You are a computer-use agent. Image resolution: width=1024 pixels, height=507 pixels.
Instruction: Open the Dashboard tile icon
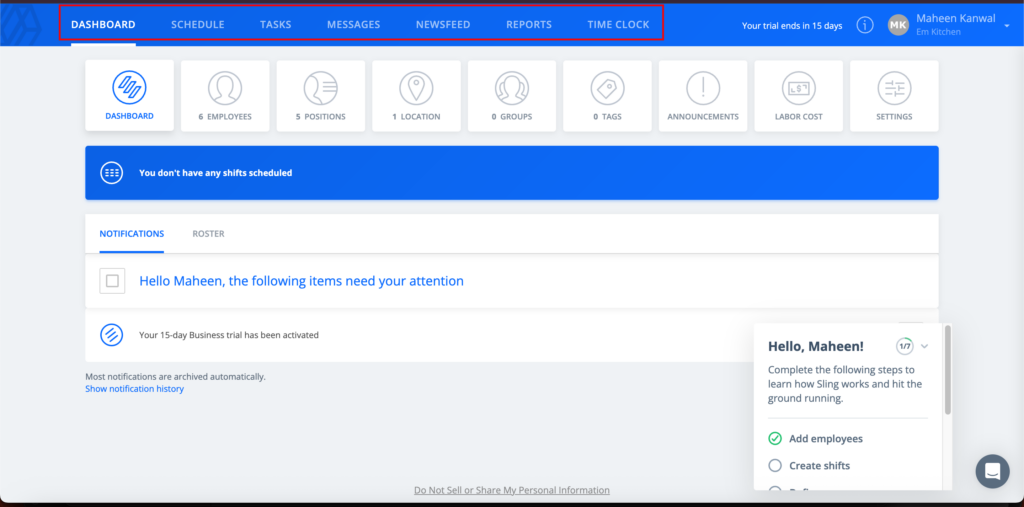click(129, 88)
